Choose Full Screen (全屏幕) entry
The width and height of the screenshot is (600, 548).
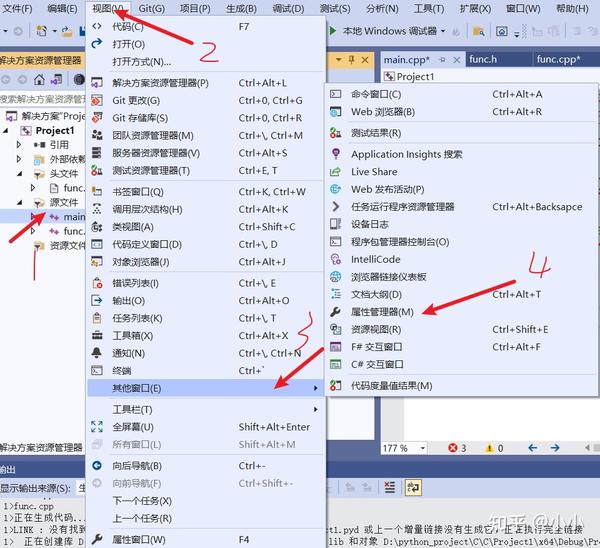[x=207, y=427]
